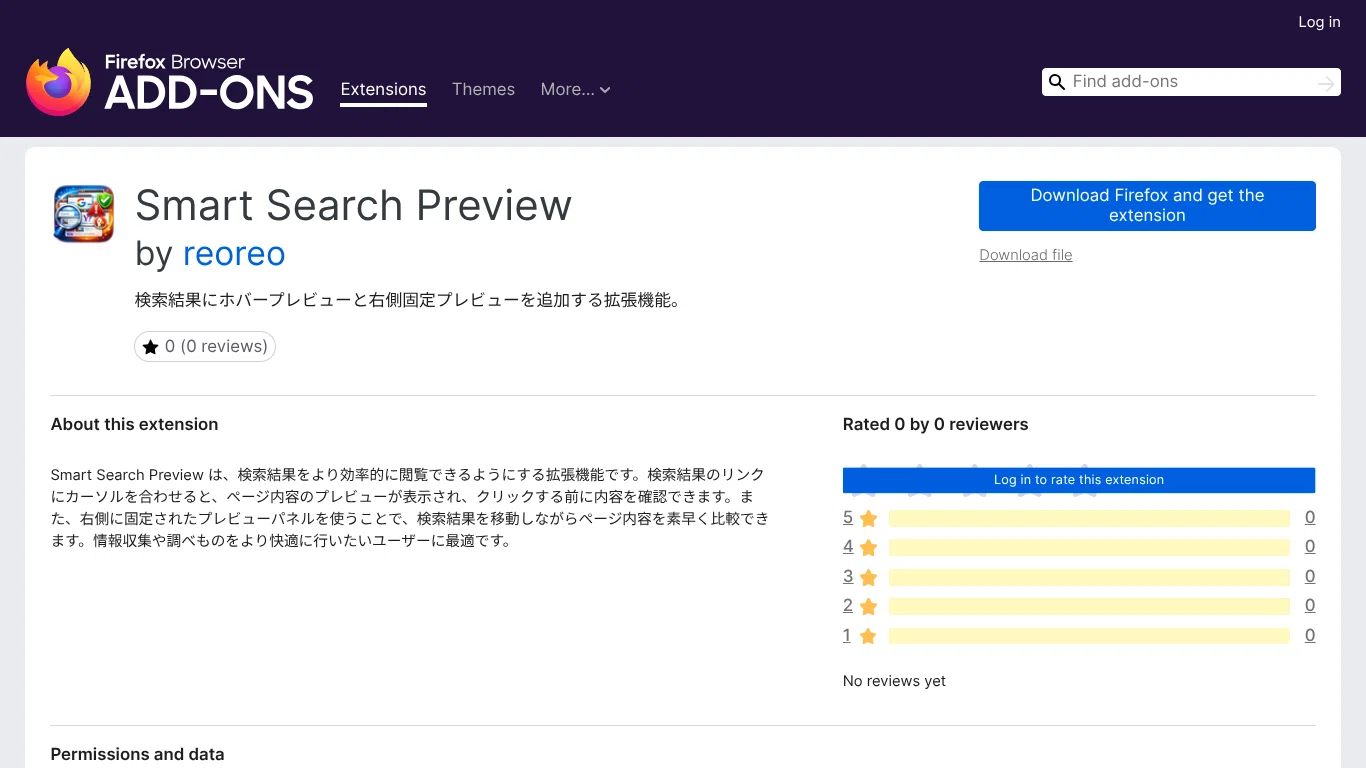Click the 2 star rating number link
The width and height of the screenshot is (1366, 768).
point(848,605)
